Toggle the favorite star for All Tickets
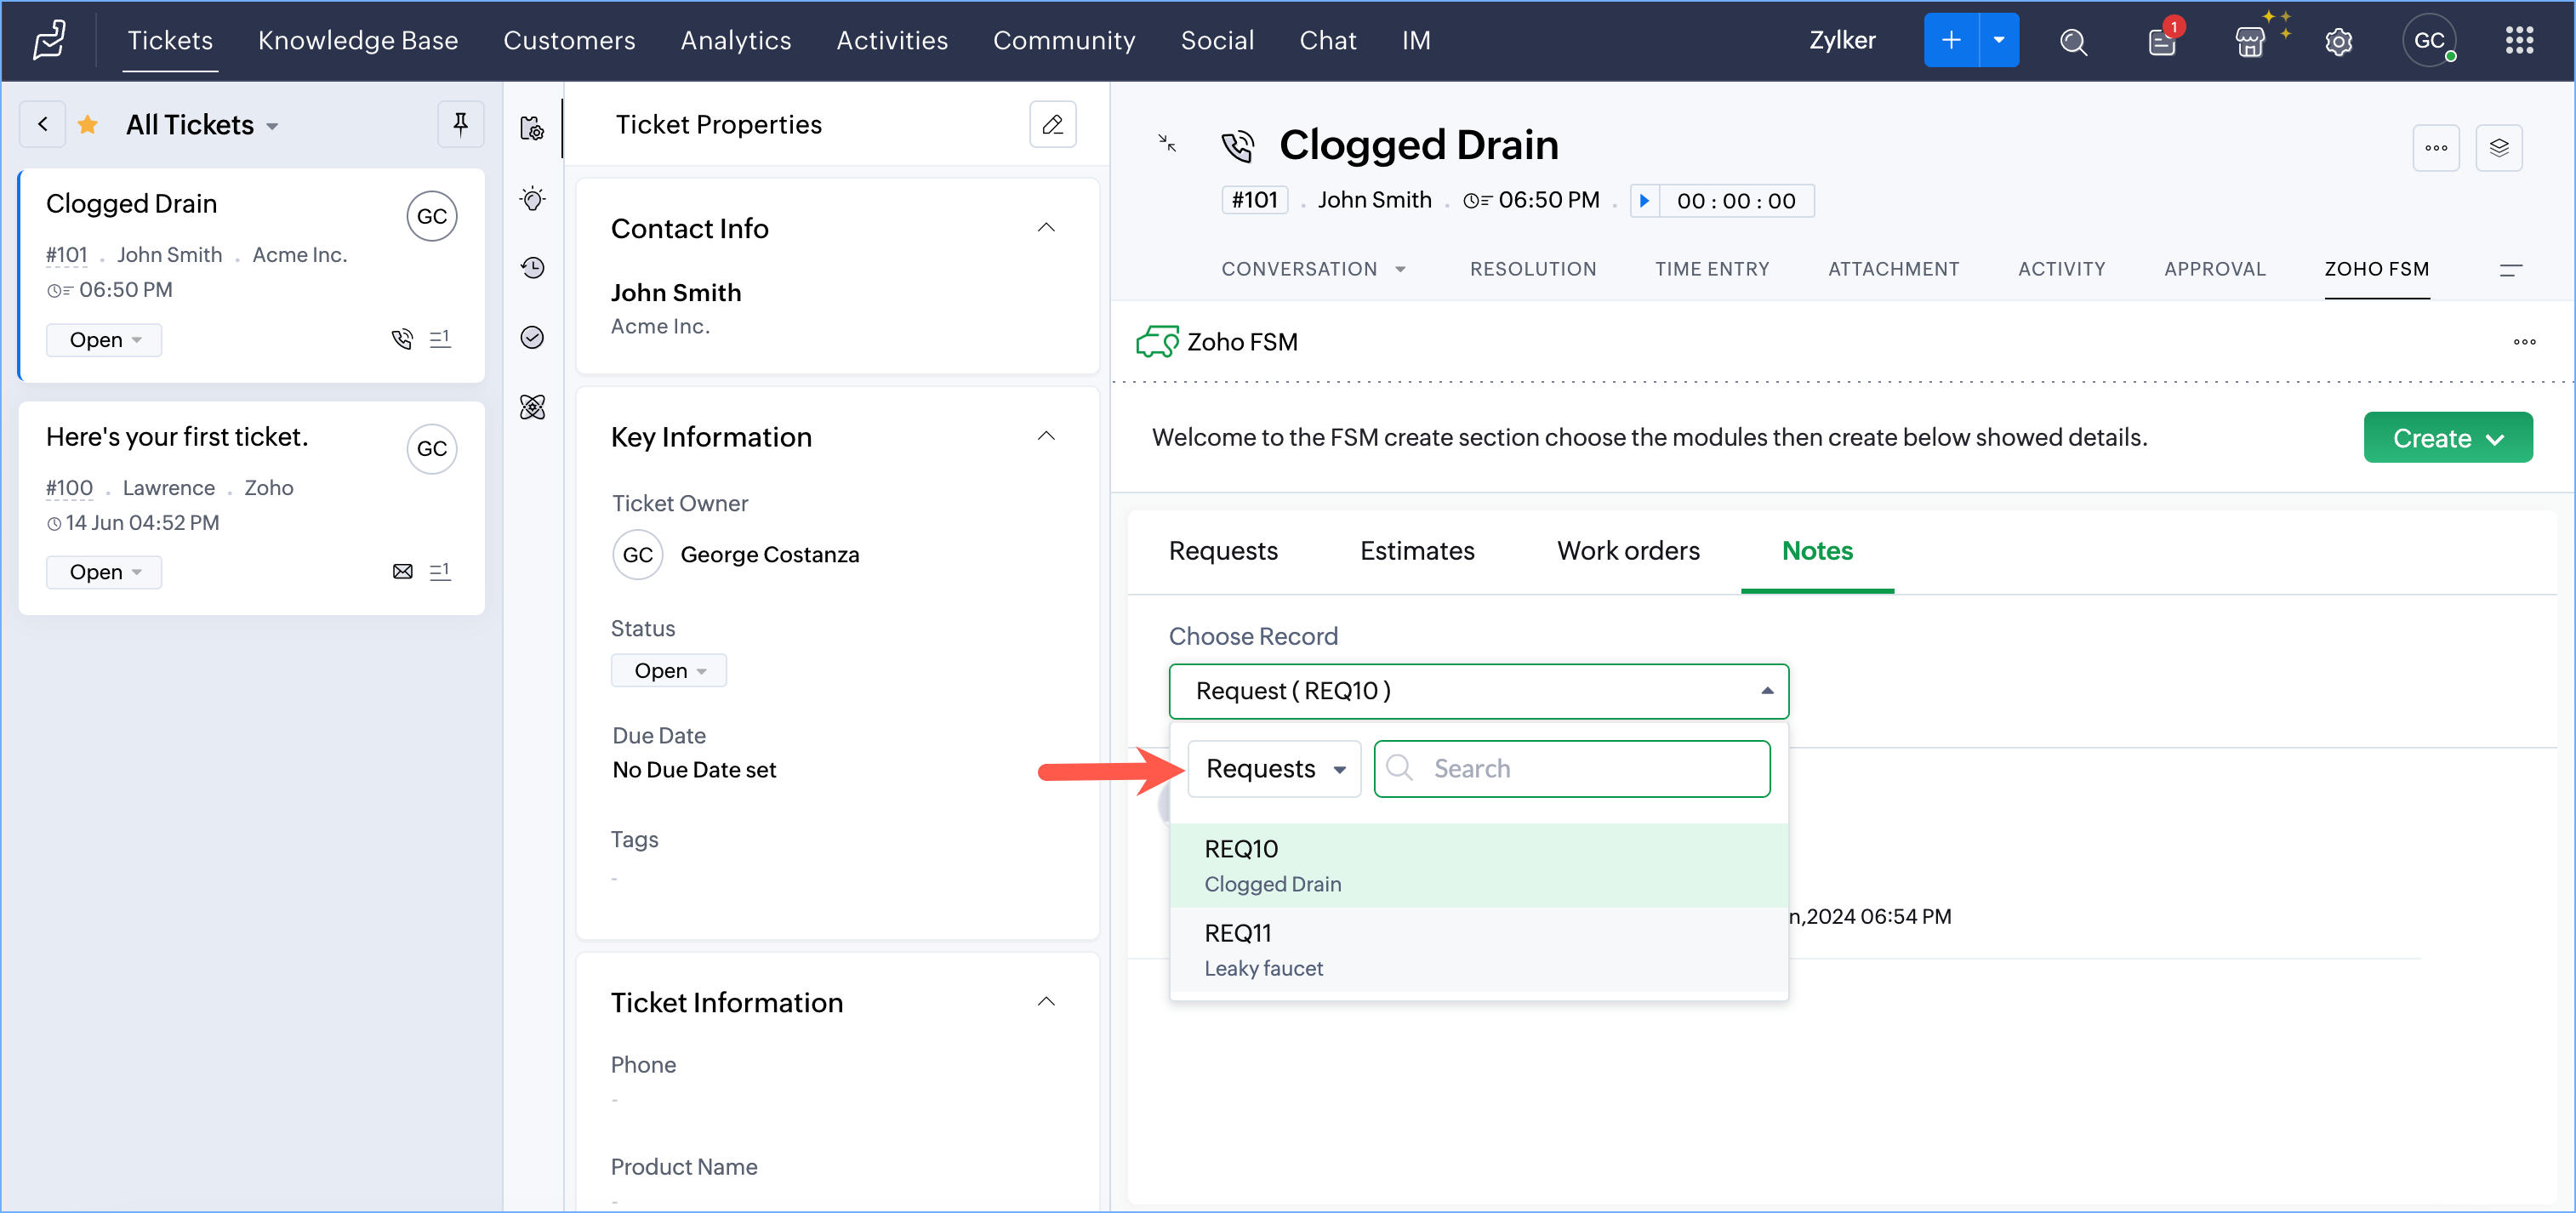The width and height of the screenshot is (2576, 1213). pos(88,124)
